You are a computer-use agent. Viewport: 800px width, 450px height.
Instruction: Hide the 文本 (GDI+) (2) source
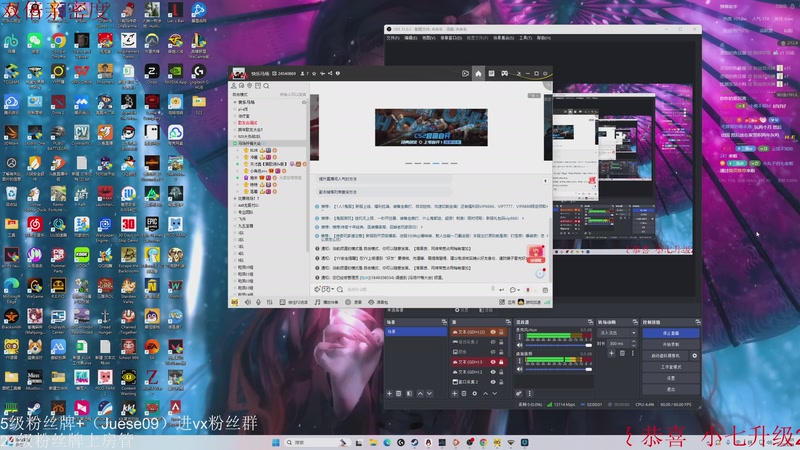[493, 332]
